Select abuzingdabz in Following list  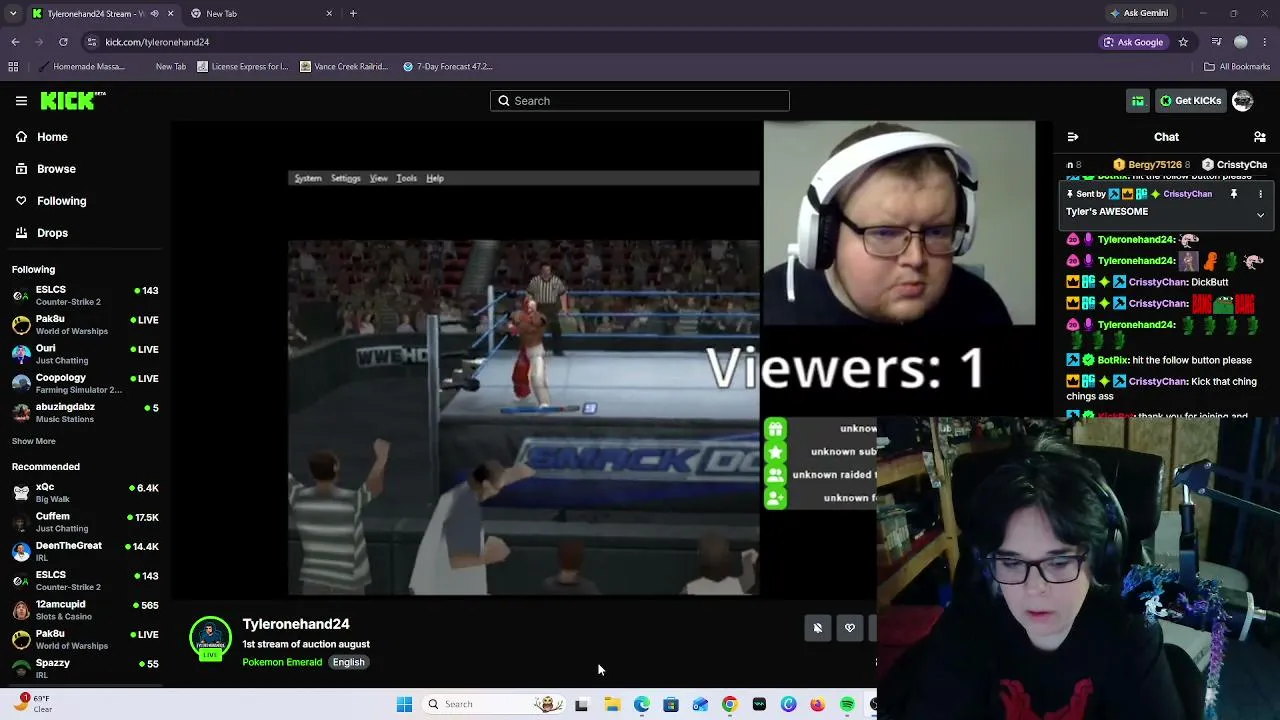[85, 412]
